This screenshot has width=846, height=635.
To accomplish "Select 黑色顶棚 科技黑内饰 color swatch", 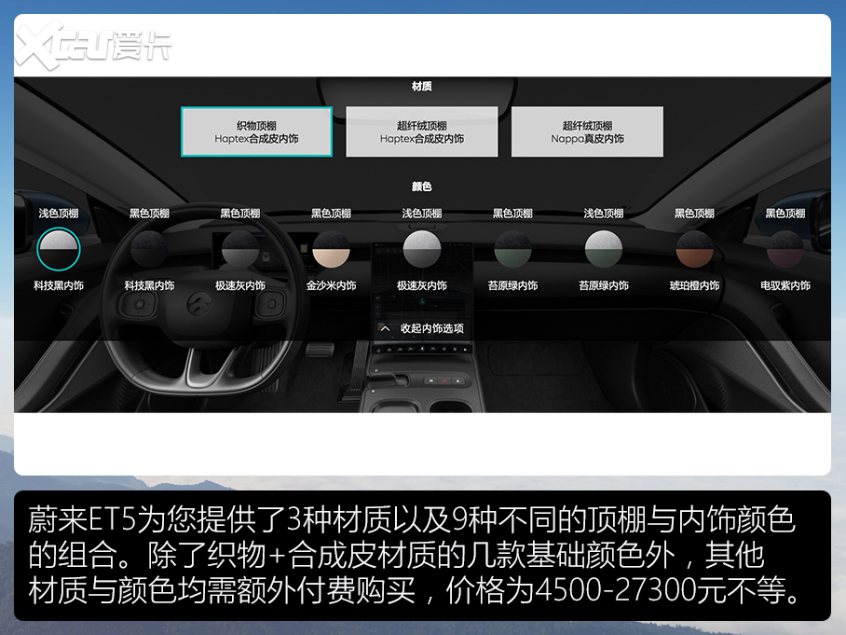I will (149, 249).
